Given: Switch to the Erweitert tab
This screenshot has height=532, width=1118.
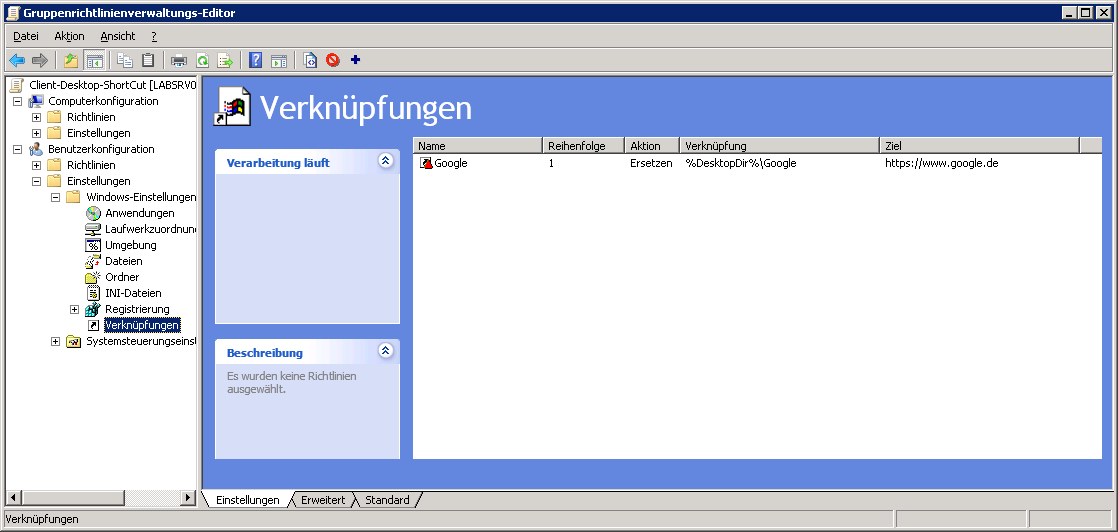Looking at the screenshot, I should (x=322, y=500).
